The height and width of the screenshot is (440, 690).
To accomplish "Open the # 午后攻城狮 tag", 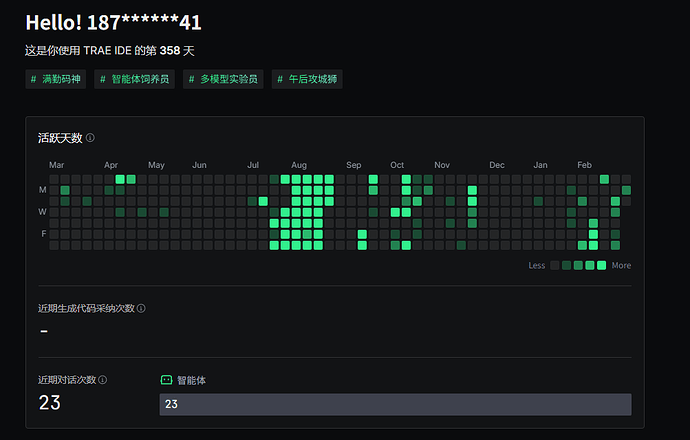I will tap(307, 79).
